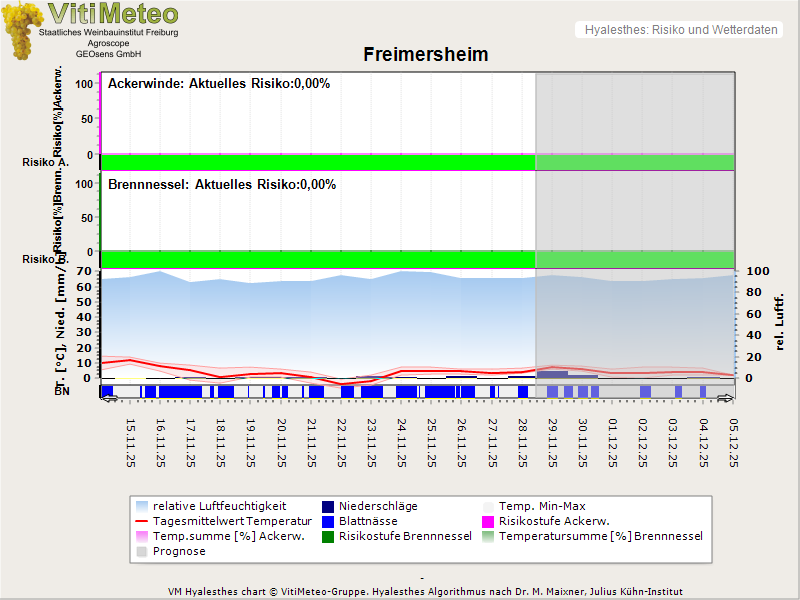The height and width of the screenshot is (600, 800).
Task: Click the Niederschläge legend square
Action: 330,506
